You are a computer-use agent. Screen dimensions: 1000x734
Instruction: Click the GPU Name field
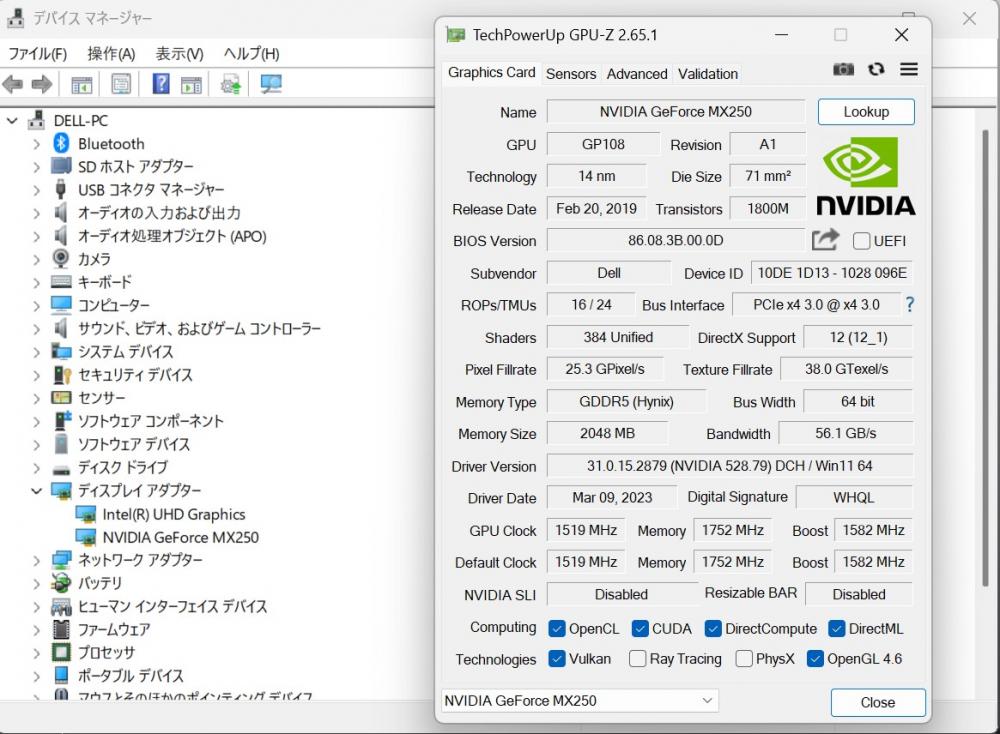click(675, 112)
